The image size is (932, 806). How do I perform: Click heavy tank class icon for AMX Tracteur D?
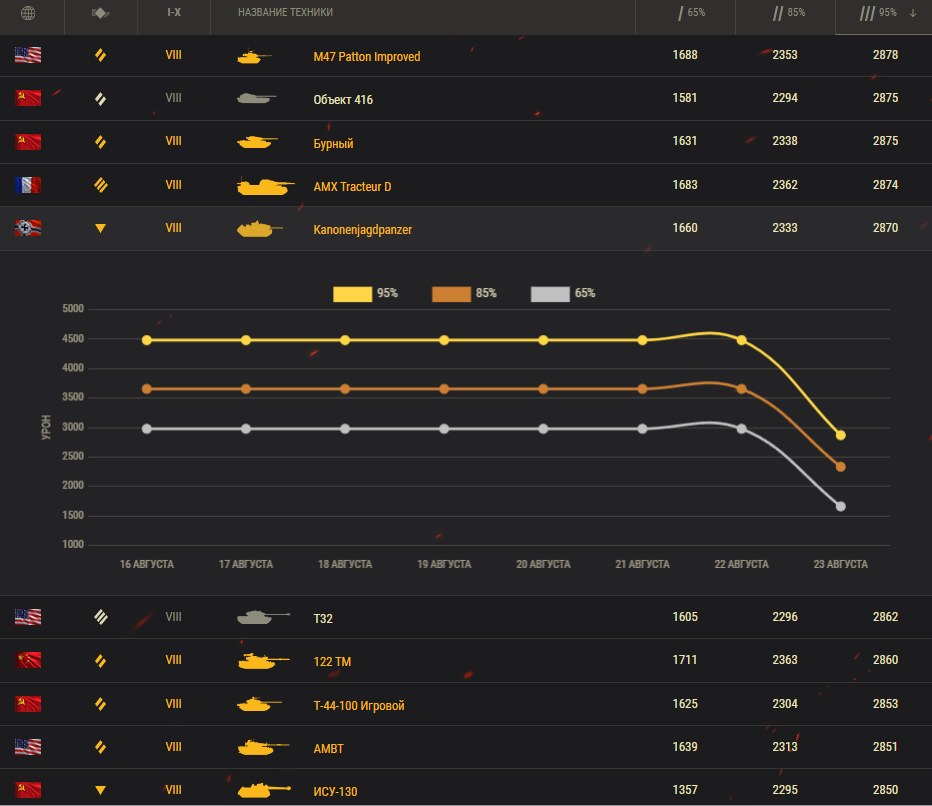click(100, 185)
